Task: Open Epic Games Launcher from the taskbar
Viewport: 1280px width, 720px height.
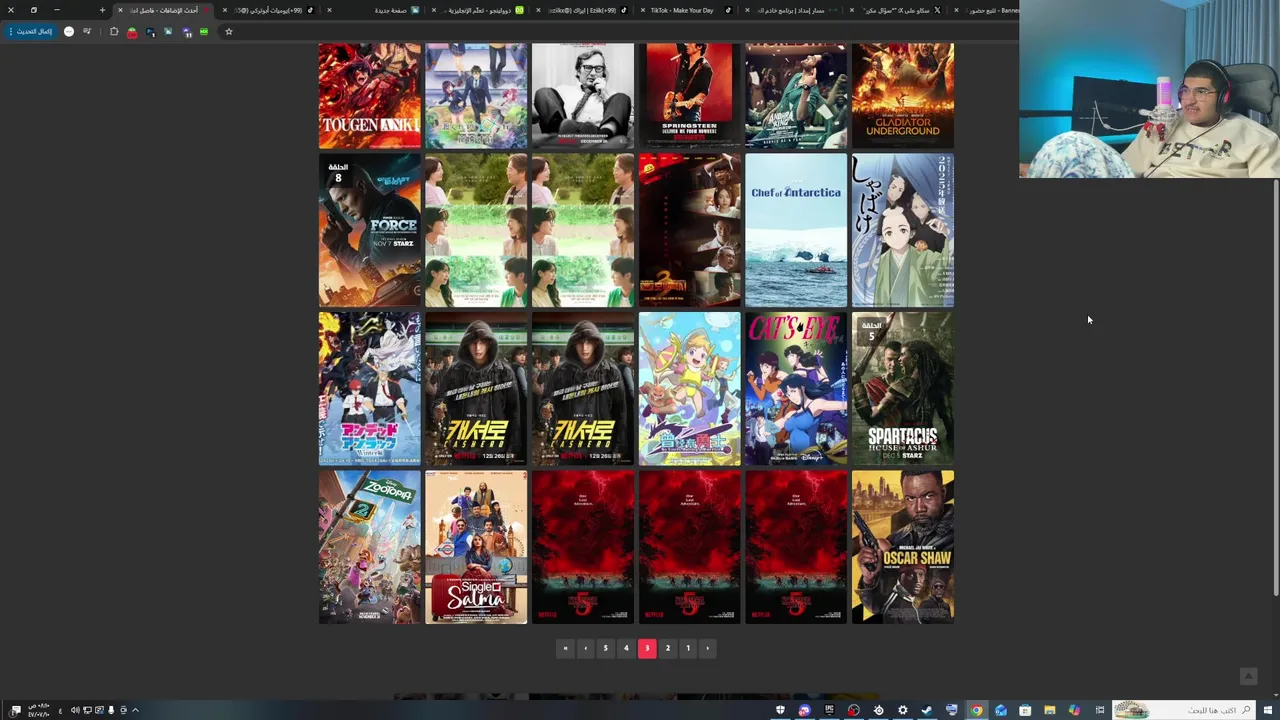Action: coord(829,710)
